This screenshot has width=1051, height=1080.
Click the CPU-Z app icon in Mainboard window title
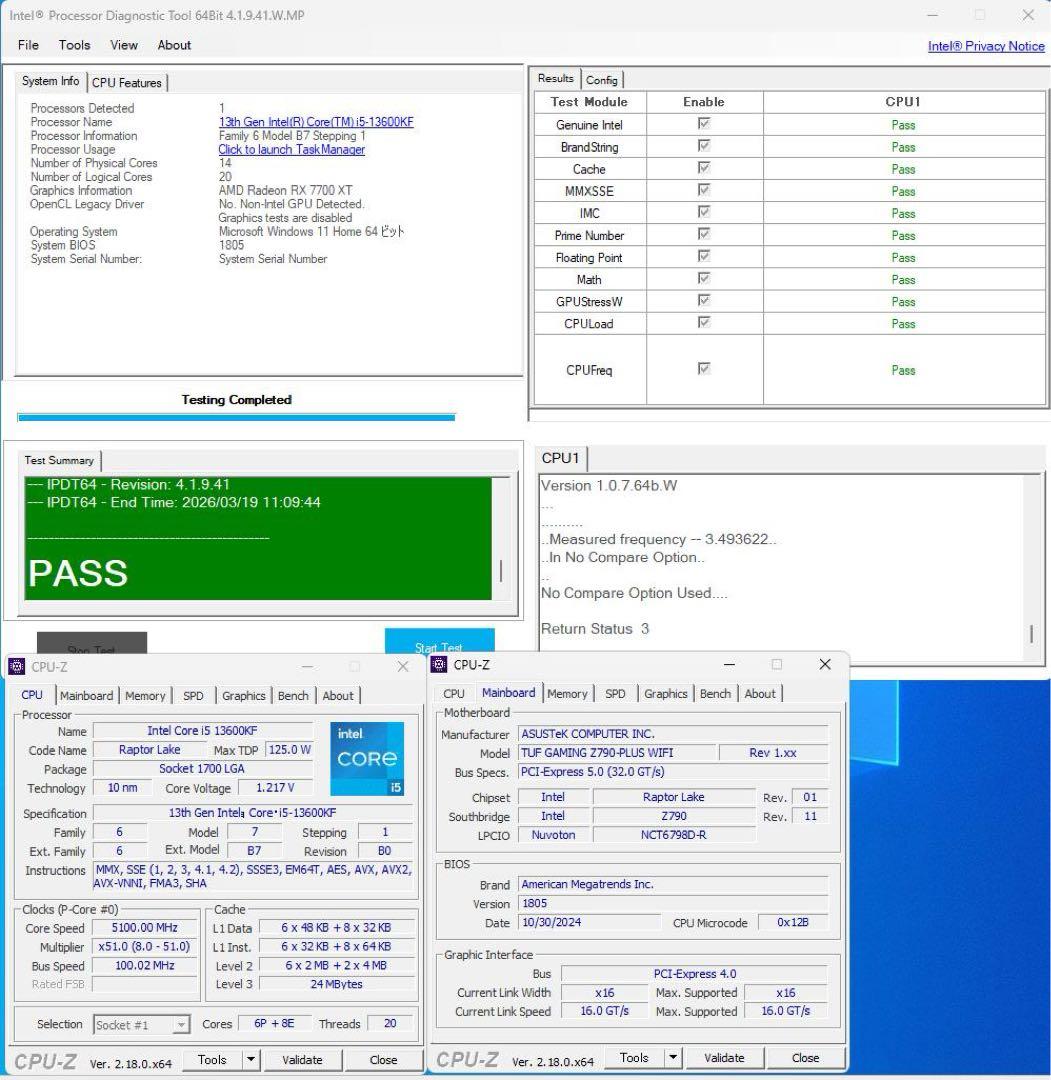click(x=439, y=664)
